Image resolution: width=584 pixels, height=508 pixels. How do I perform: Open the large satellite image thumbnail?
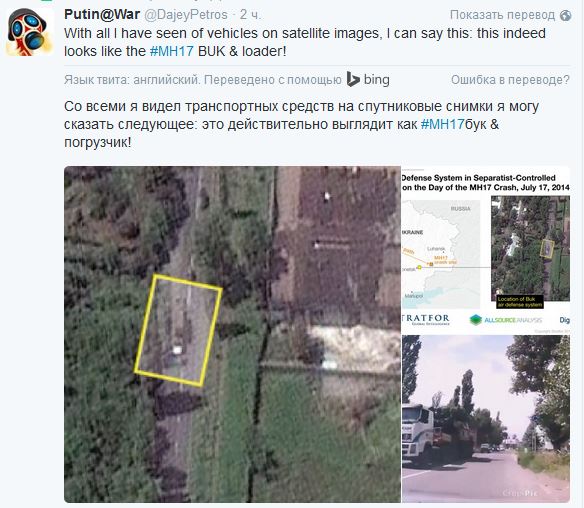(x=232, y=334)
